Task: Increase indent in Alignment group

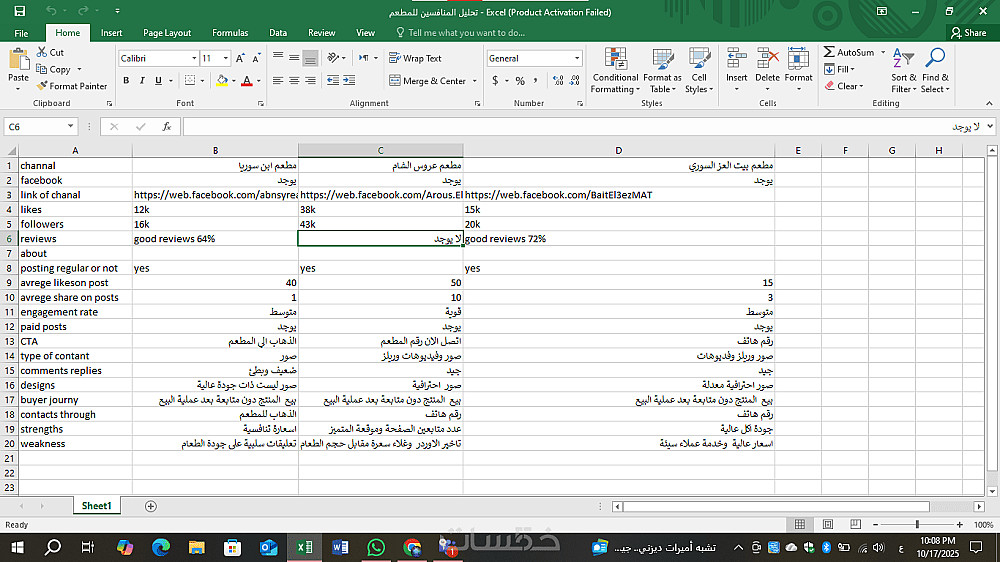Action: [x=349, y=80]
